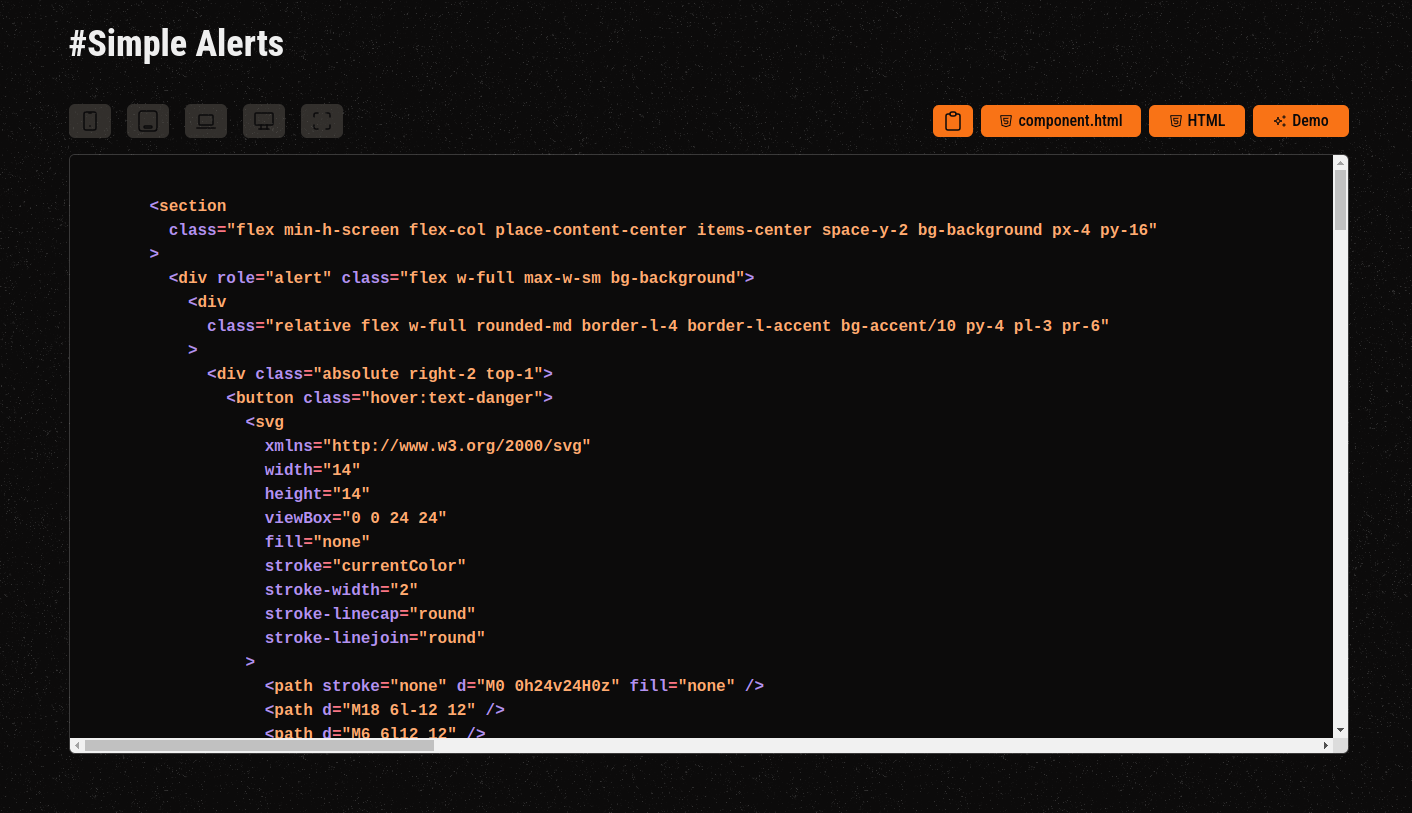Click the horizontal scrollbar thumb
Viewport: 1412px width, 813px height.
245,745
